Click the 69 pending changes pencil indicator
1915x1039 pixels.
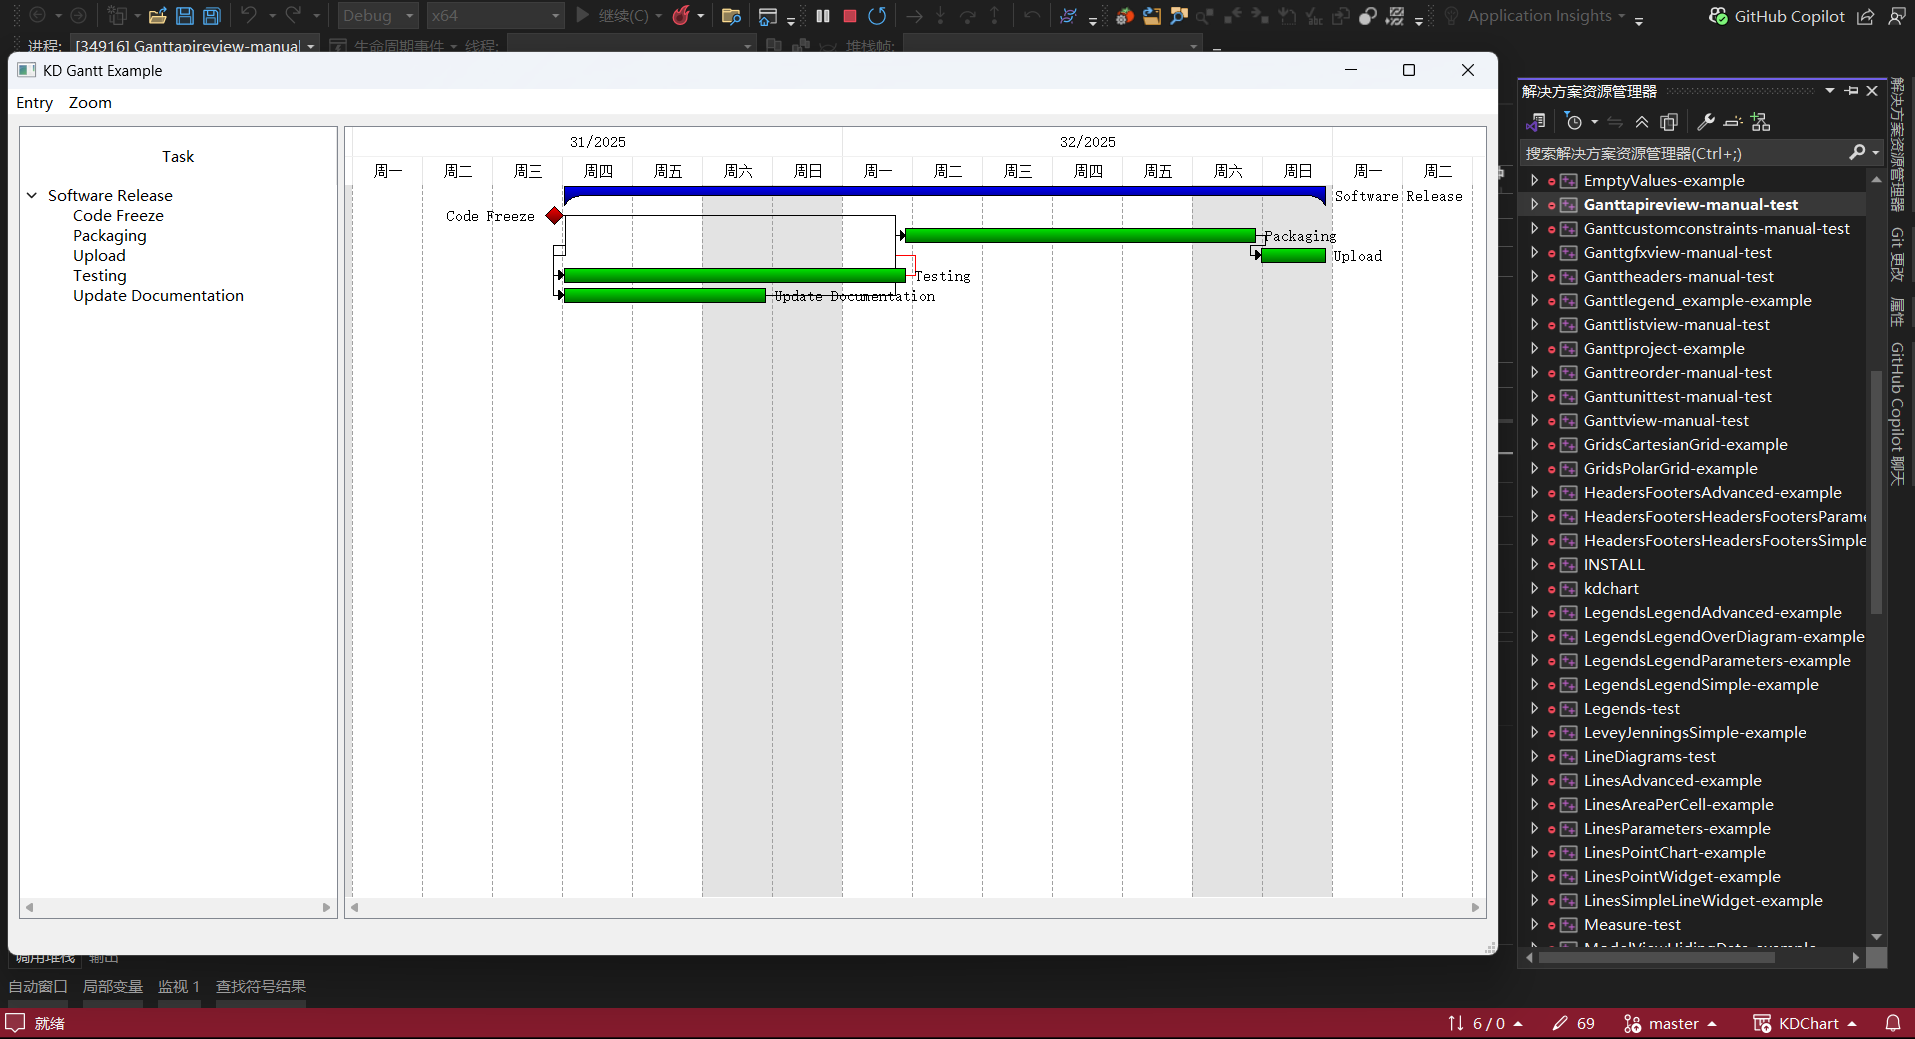coord(1573,1023)
